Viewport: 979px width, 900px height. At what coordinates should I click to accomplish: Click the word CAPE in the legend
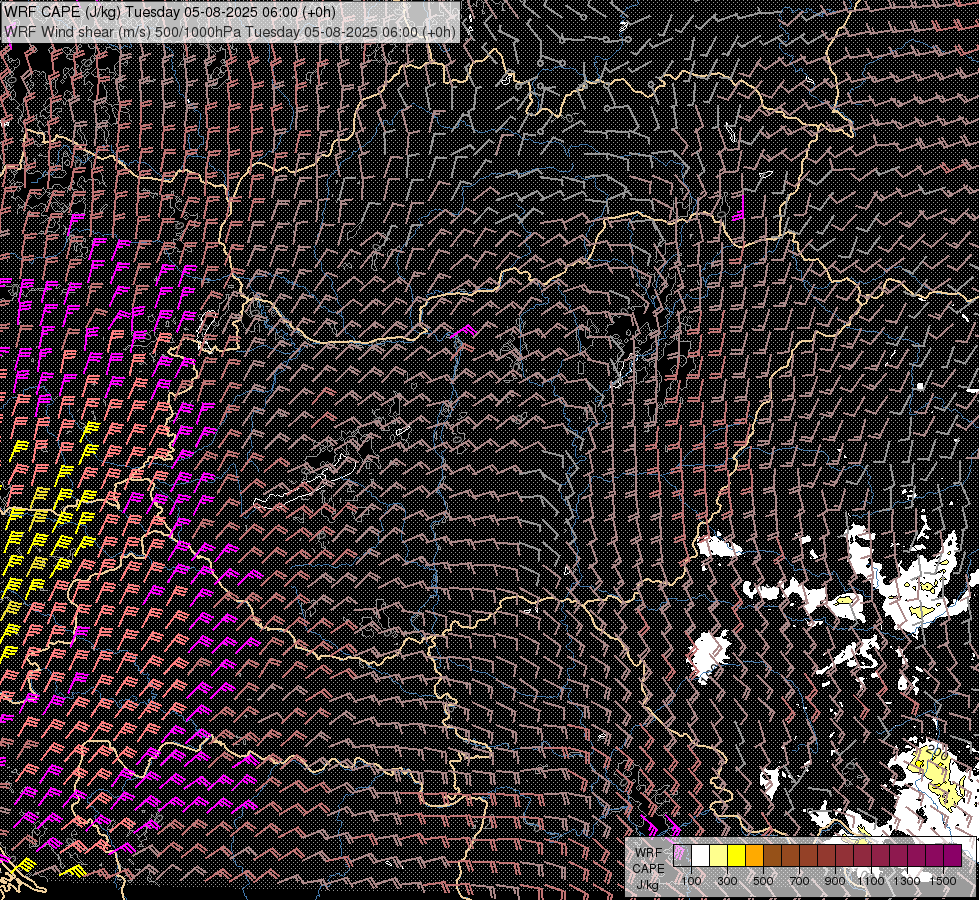point(648,869)
